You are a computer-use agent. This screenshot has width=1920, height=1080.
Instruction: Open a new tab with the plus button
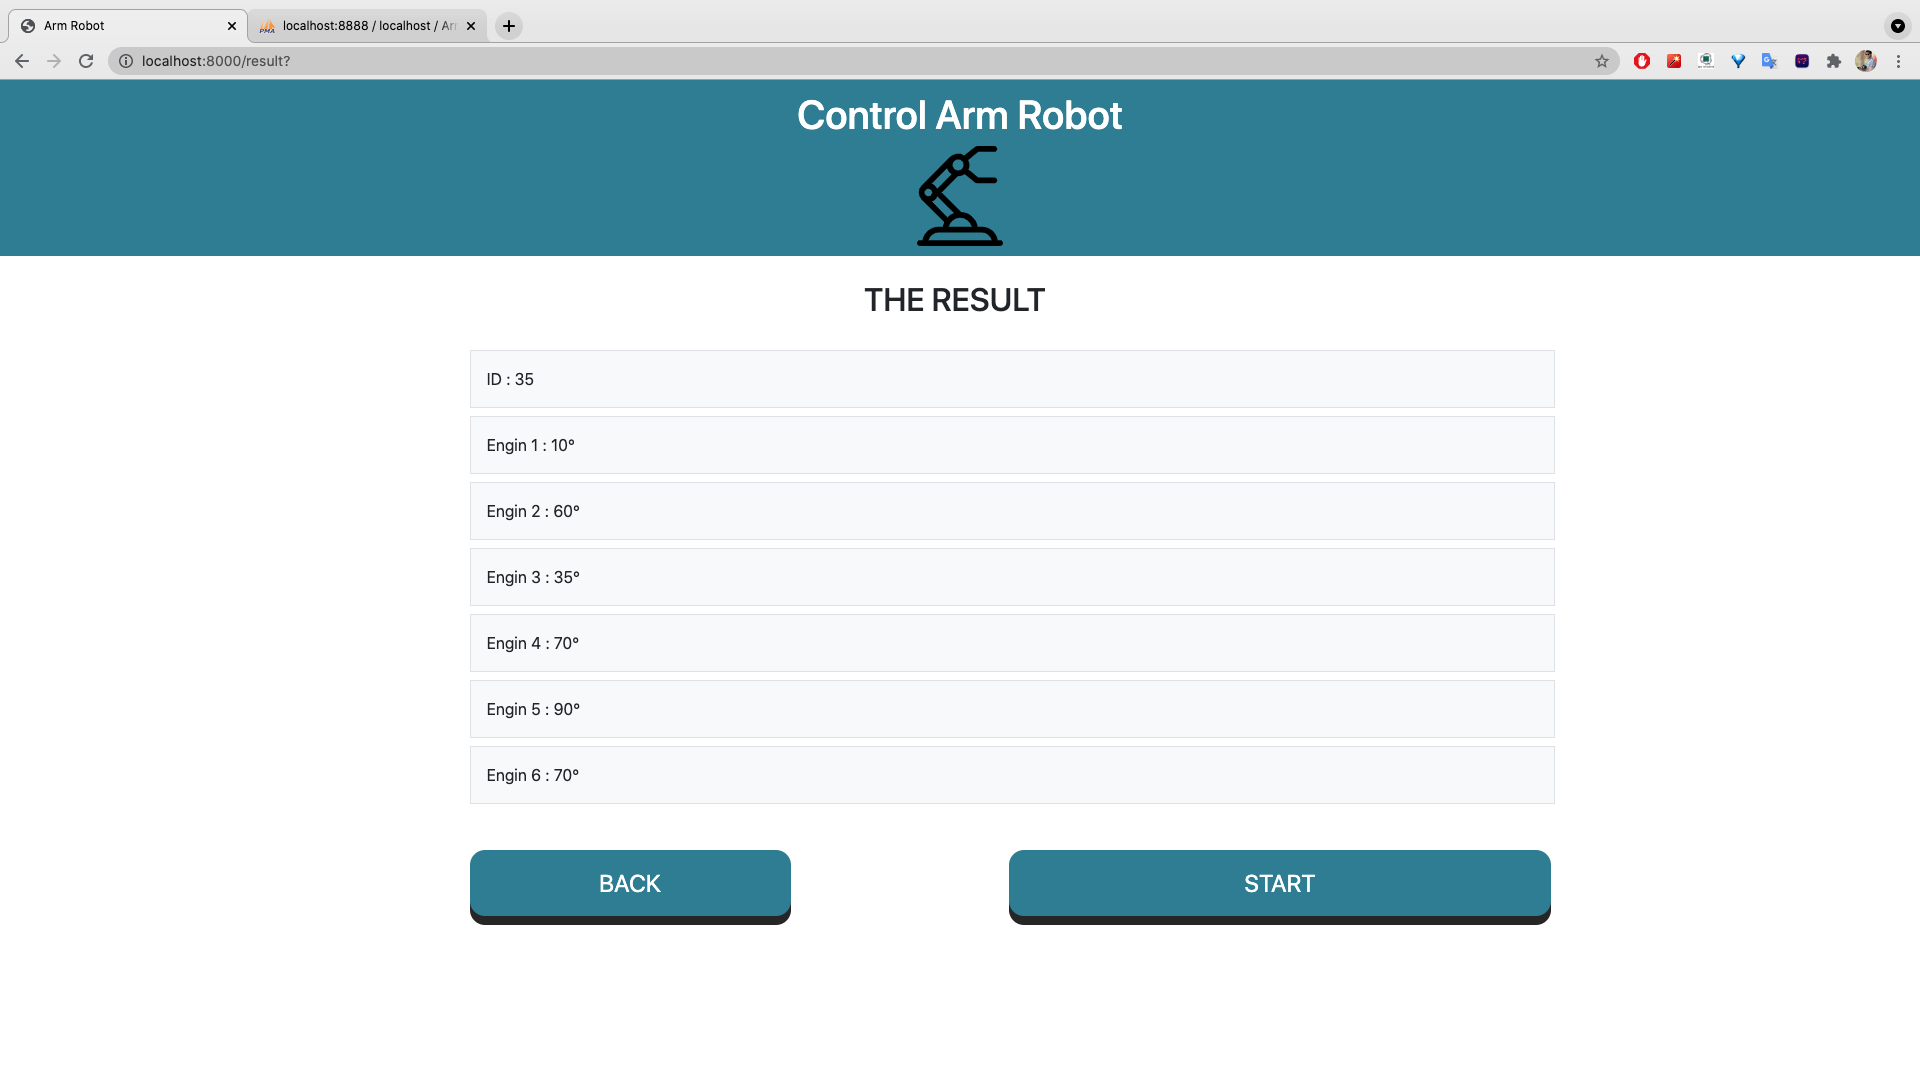[509, 25]
